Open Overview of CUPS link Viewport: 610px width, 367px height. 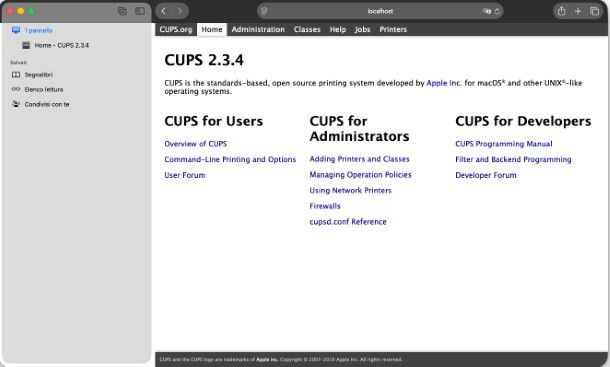tap(195, 144)
